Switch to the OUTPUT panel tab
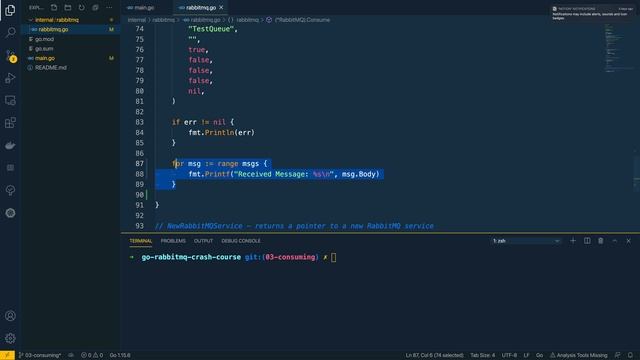The height and width of the screenshot is (360, 640). point(203,241)
